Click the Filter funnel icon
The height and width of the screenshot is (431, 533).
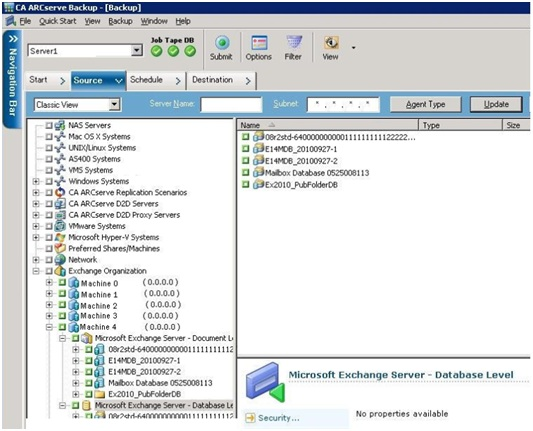click(293, 43)
